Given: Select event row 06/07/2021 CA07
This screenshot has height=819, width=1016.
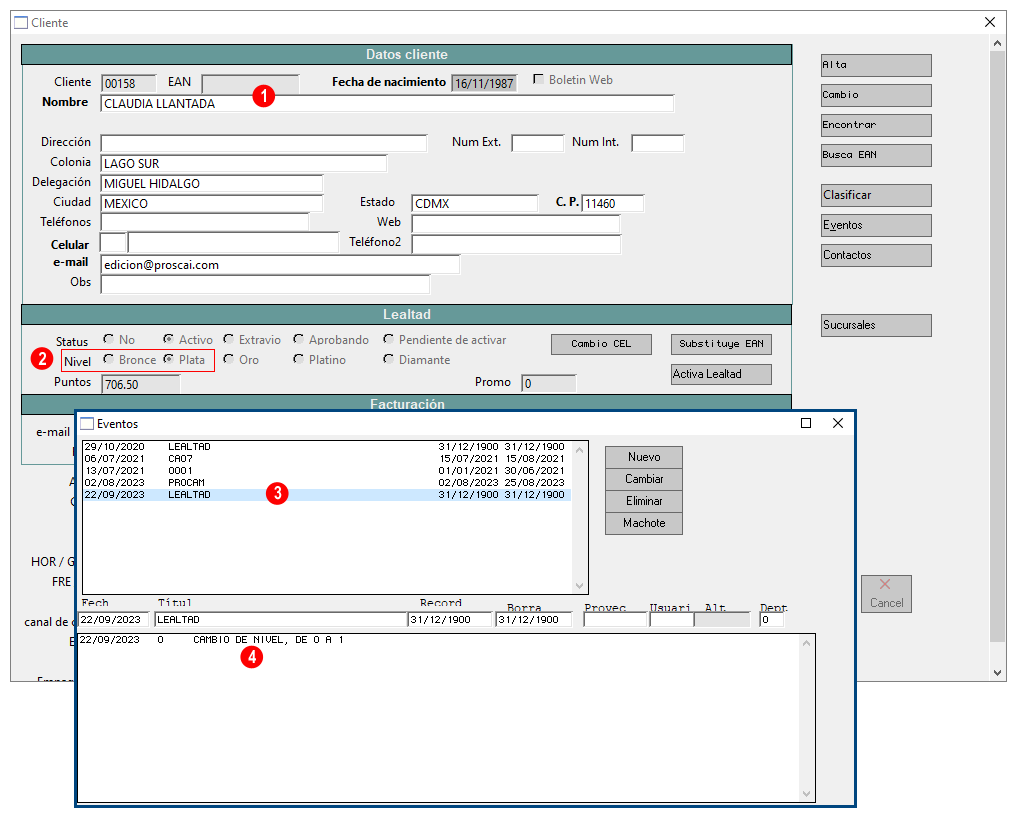Looking at the screenshot, I should [327, 459].
